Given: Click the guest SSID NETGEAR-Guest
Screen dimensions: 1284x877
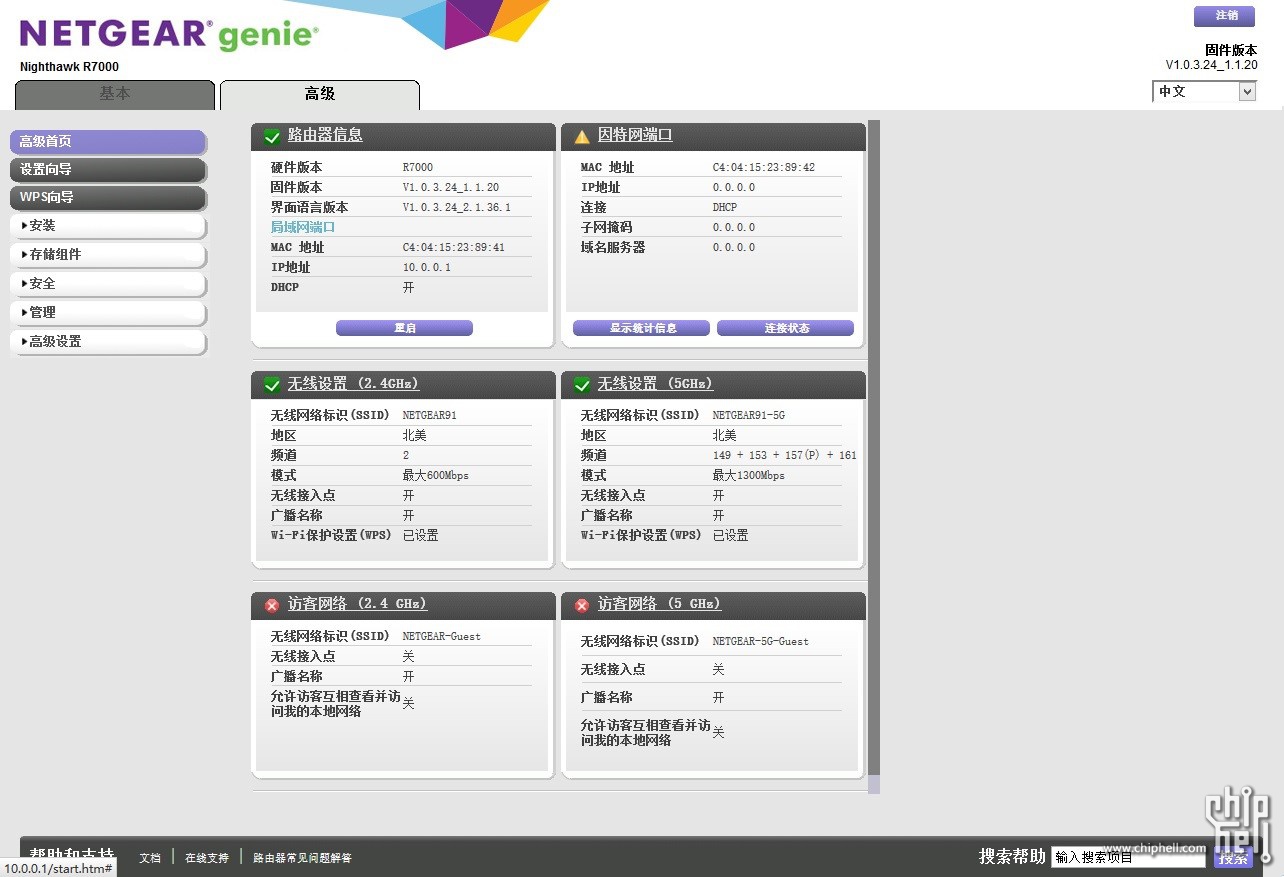Looking at the screenshot, I should tap(441, 637).
